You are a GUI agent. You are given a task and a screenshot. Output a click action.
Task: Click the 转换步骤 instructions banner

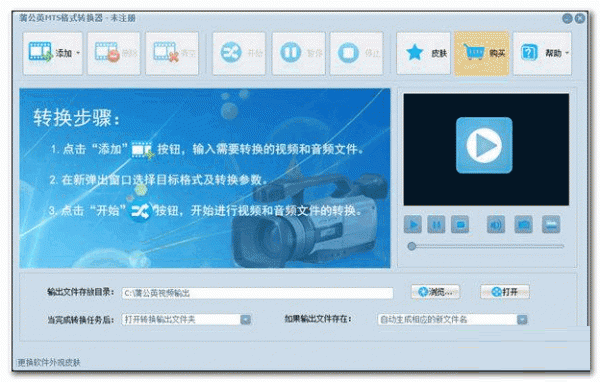tap(205, 178)
